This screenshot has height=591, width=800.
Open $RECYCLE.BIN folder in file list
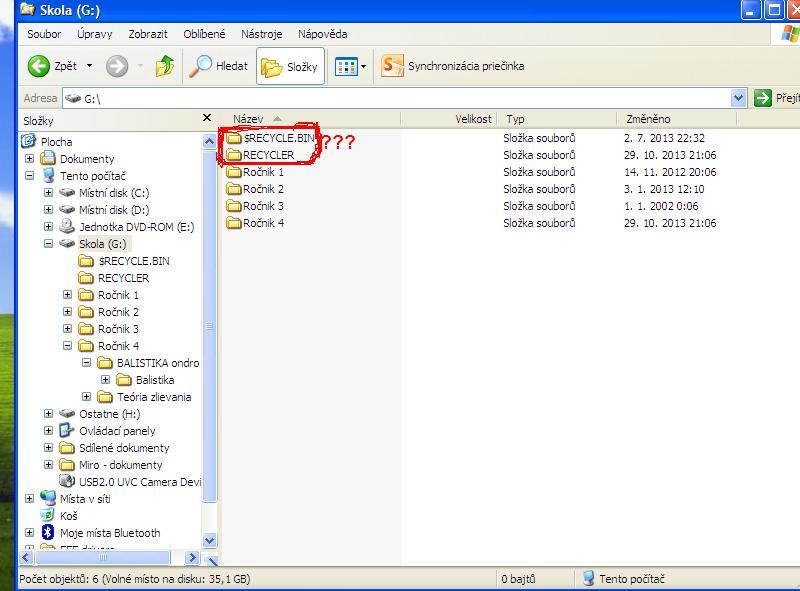pos(278,138)
